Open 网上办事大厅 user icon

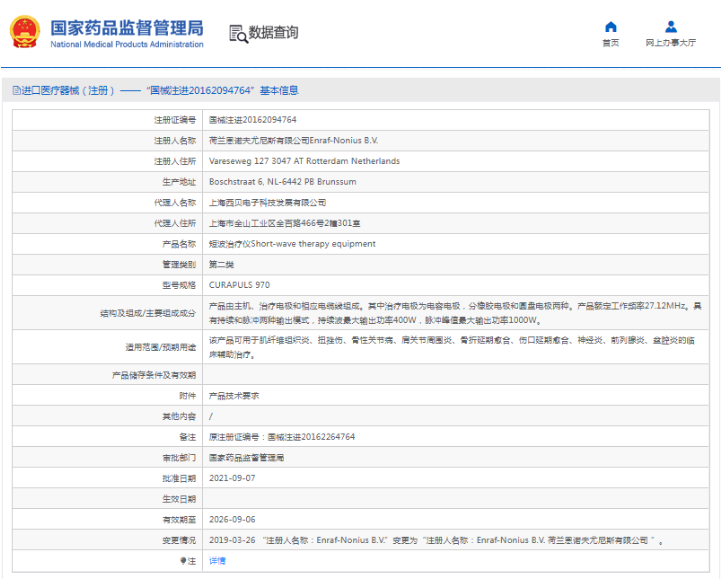(671, 27)
